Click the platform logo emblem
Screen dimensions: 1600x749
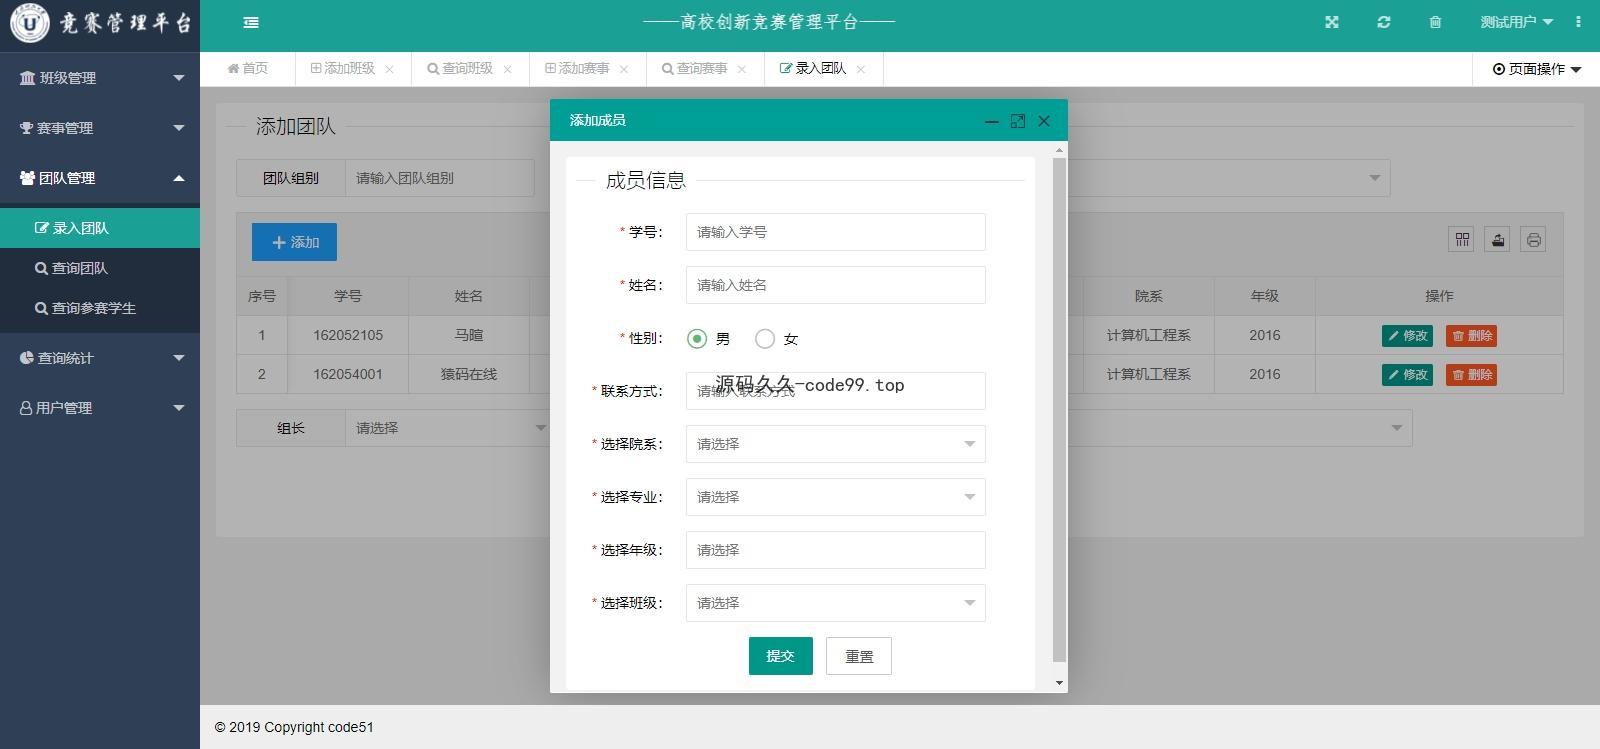29,22
